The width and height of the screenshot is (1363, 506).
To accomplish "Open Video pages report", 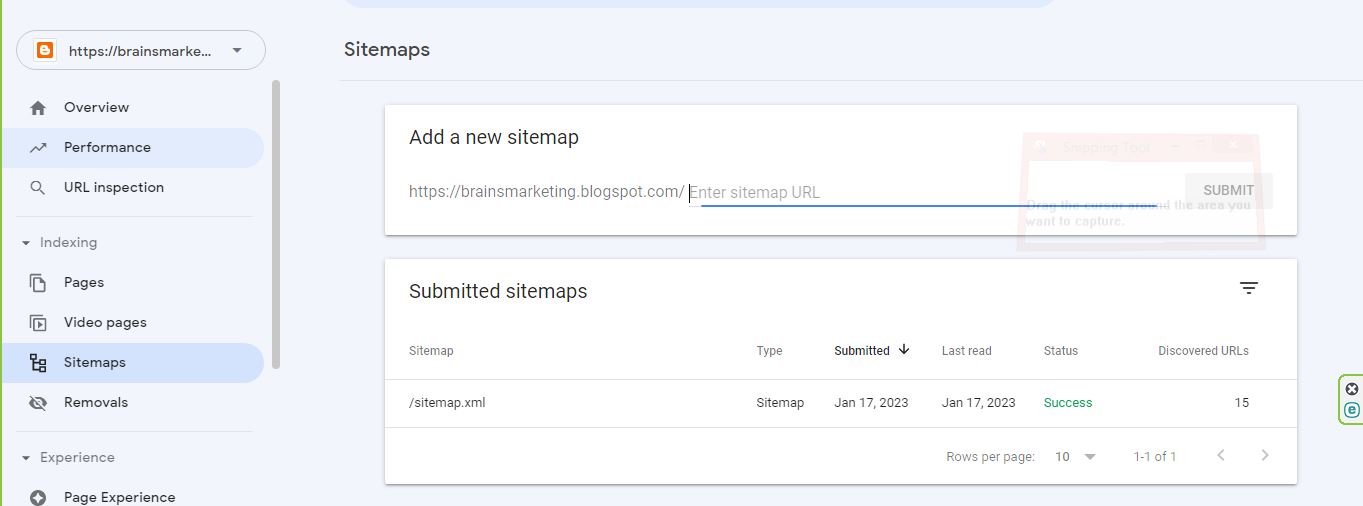I will coord(132,322).
